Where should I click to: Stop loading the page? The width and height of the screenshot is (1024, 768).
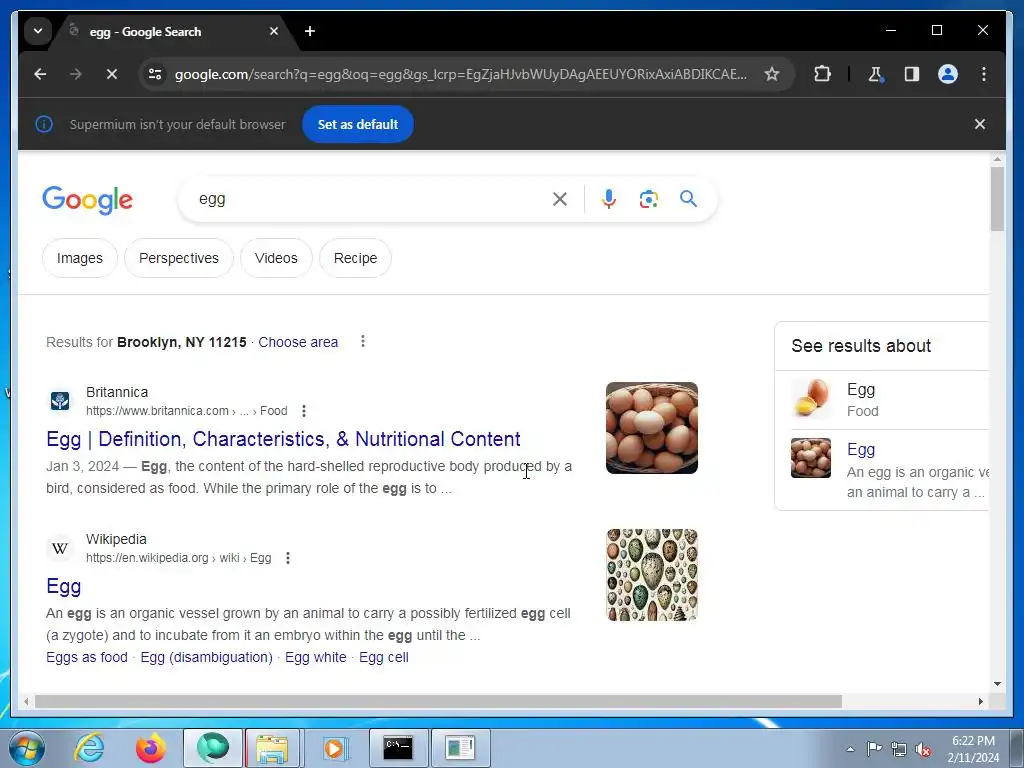click(x=112, y=74)
